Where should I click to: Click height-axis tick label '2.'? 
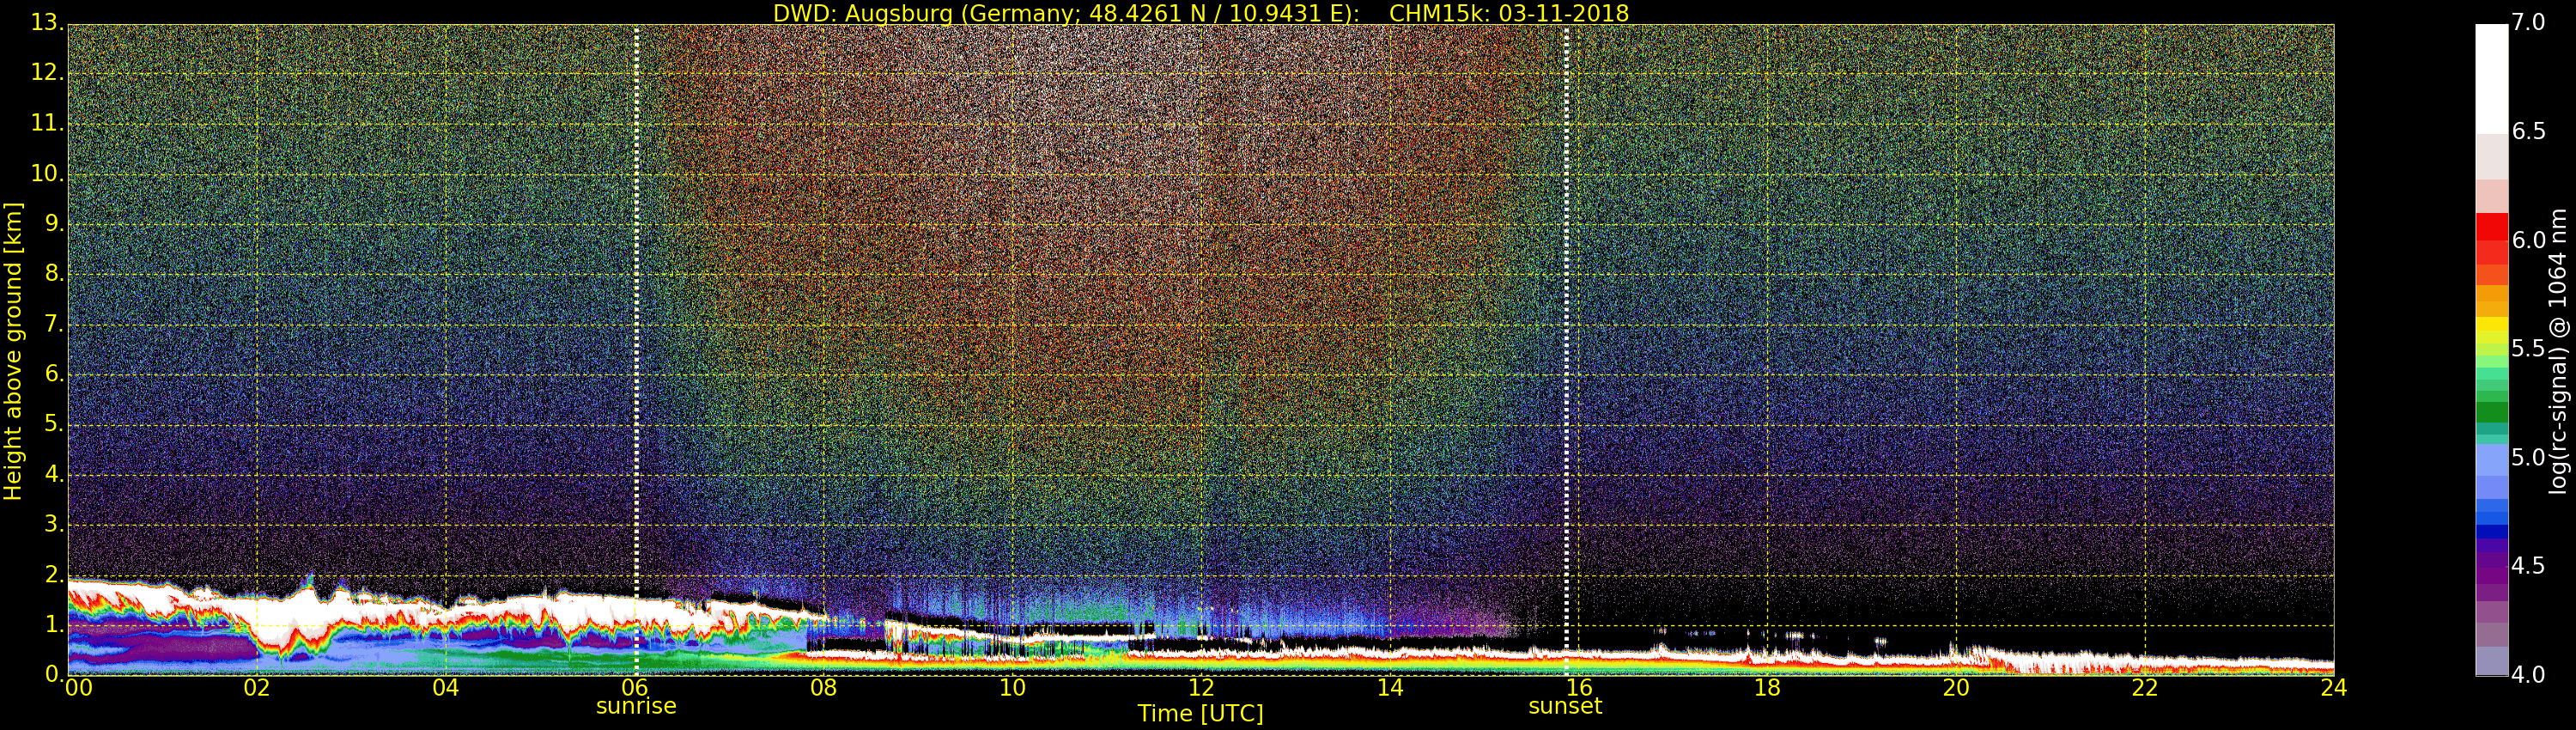pos(54,574)
